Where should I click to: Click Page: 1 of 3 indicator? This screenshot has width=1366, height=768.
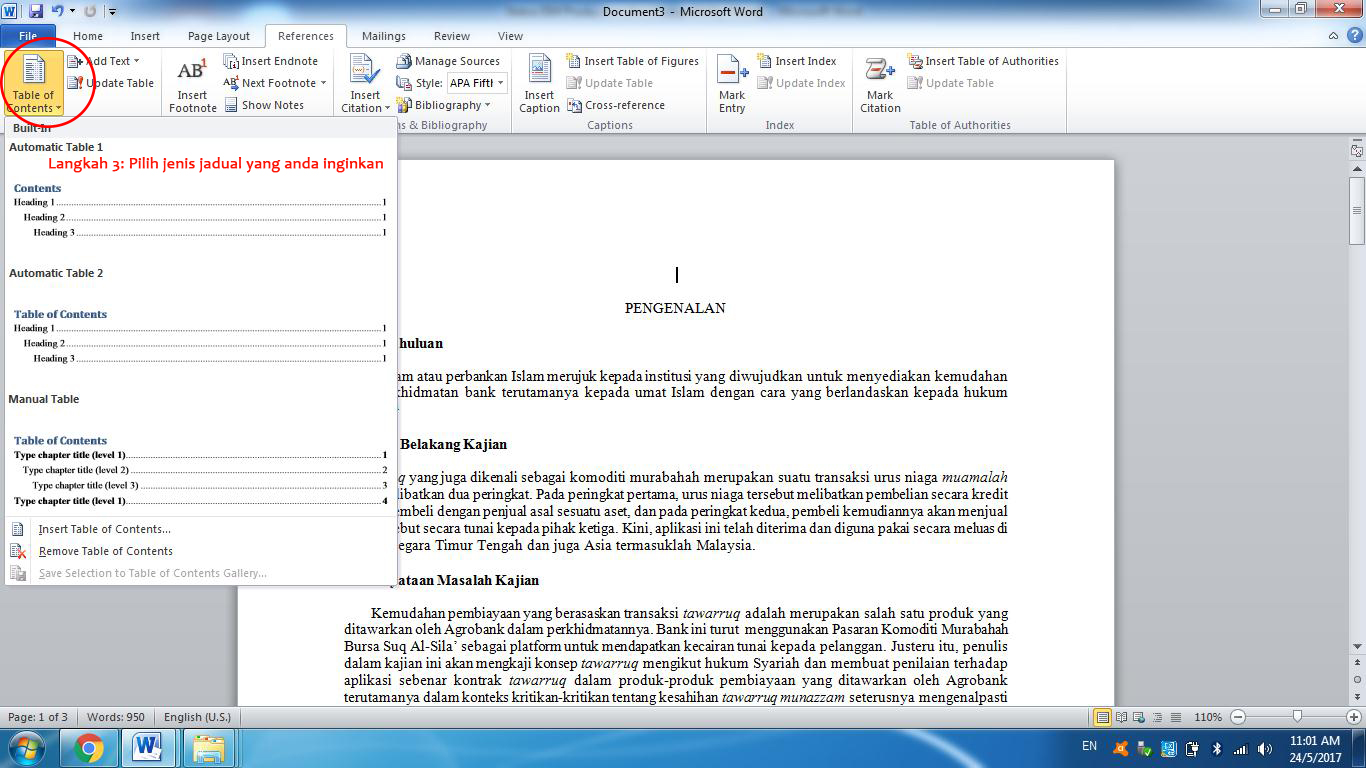click(38, 717)
